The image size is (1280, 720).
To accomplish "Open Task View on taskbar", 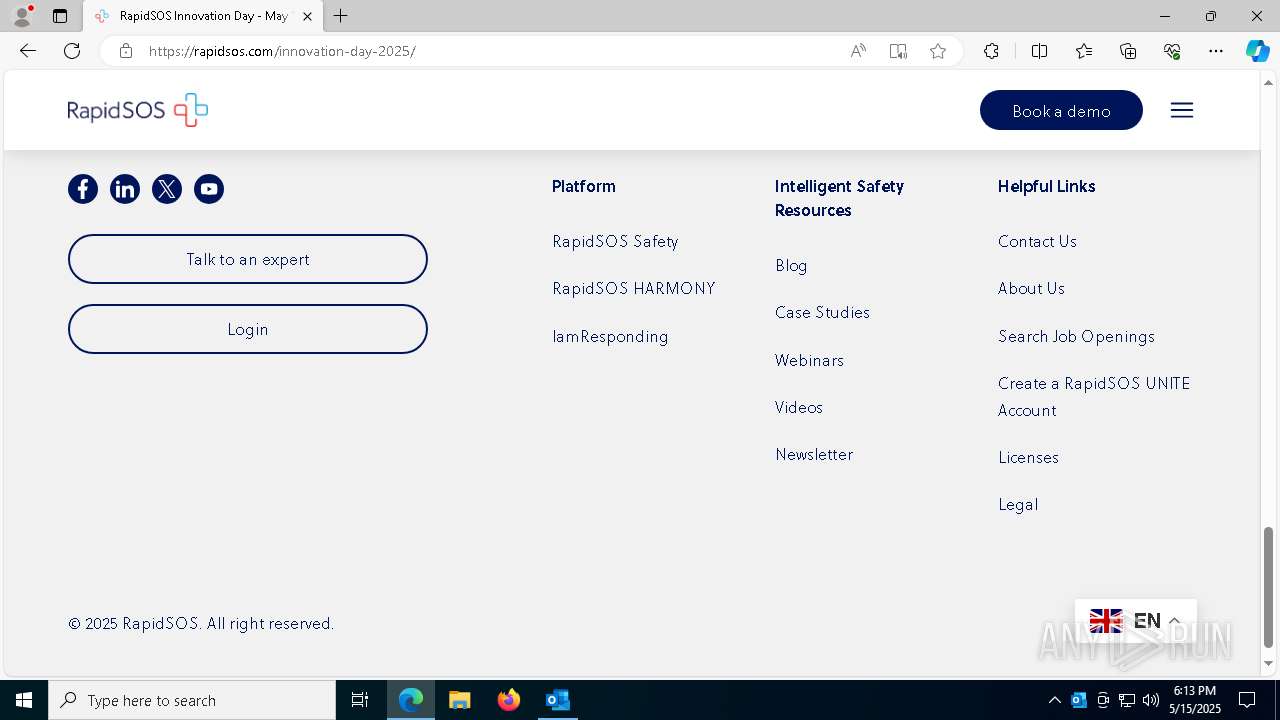I will [x=360, y=700].
